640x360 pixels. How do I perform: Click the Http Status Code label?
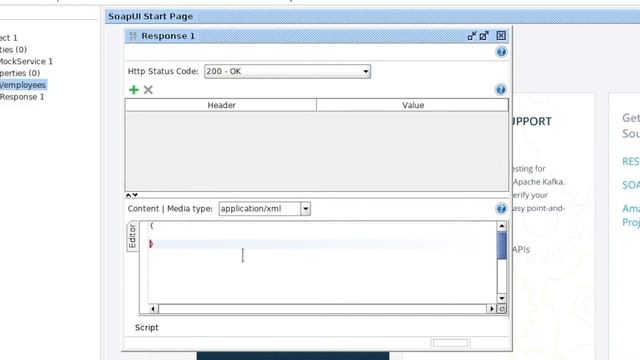(x=163, y=71)
